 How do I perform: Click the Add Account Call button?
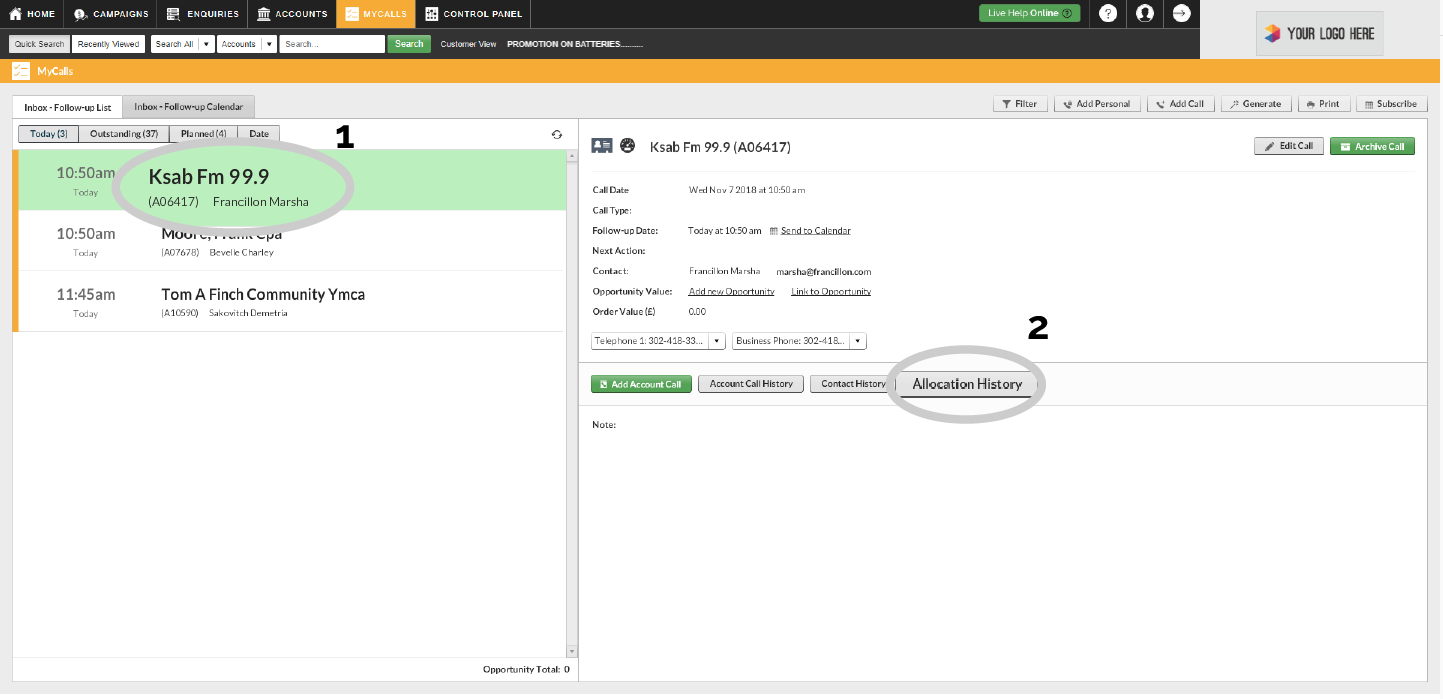tap(642, 384)
